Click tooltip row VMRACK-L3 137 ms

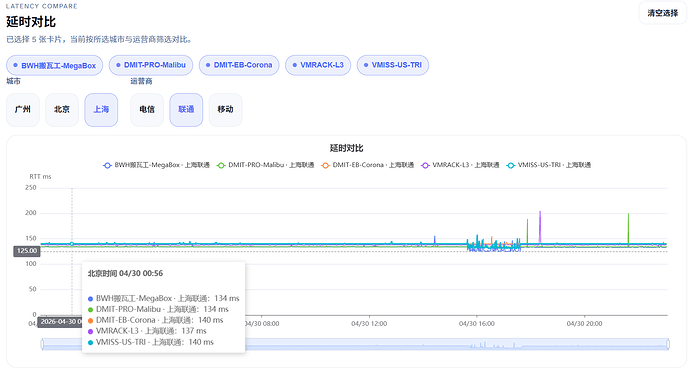pos(147,331)
